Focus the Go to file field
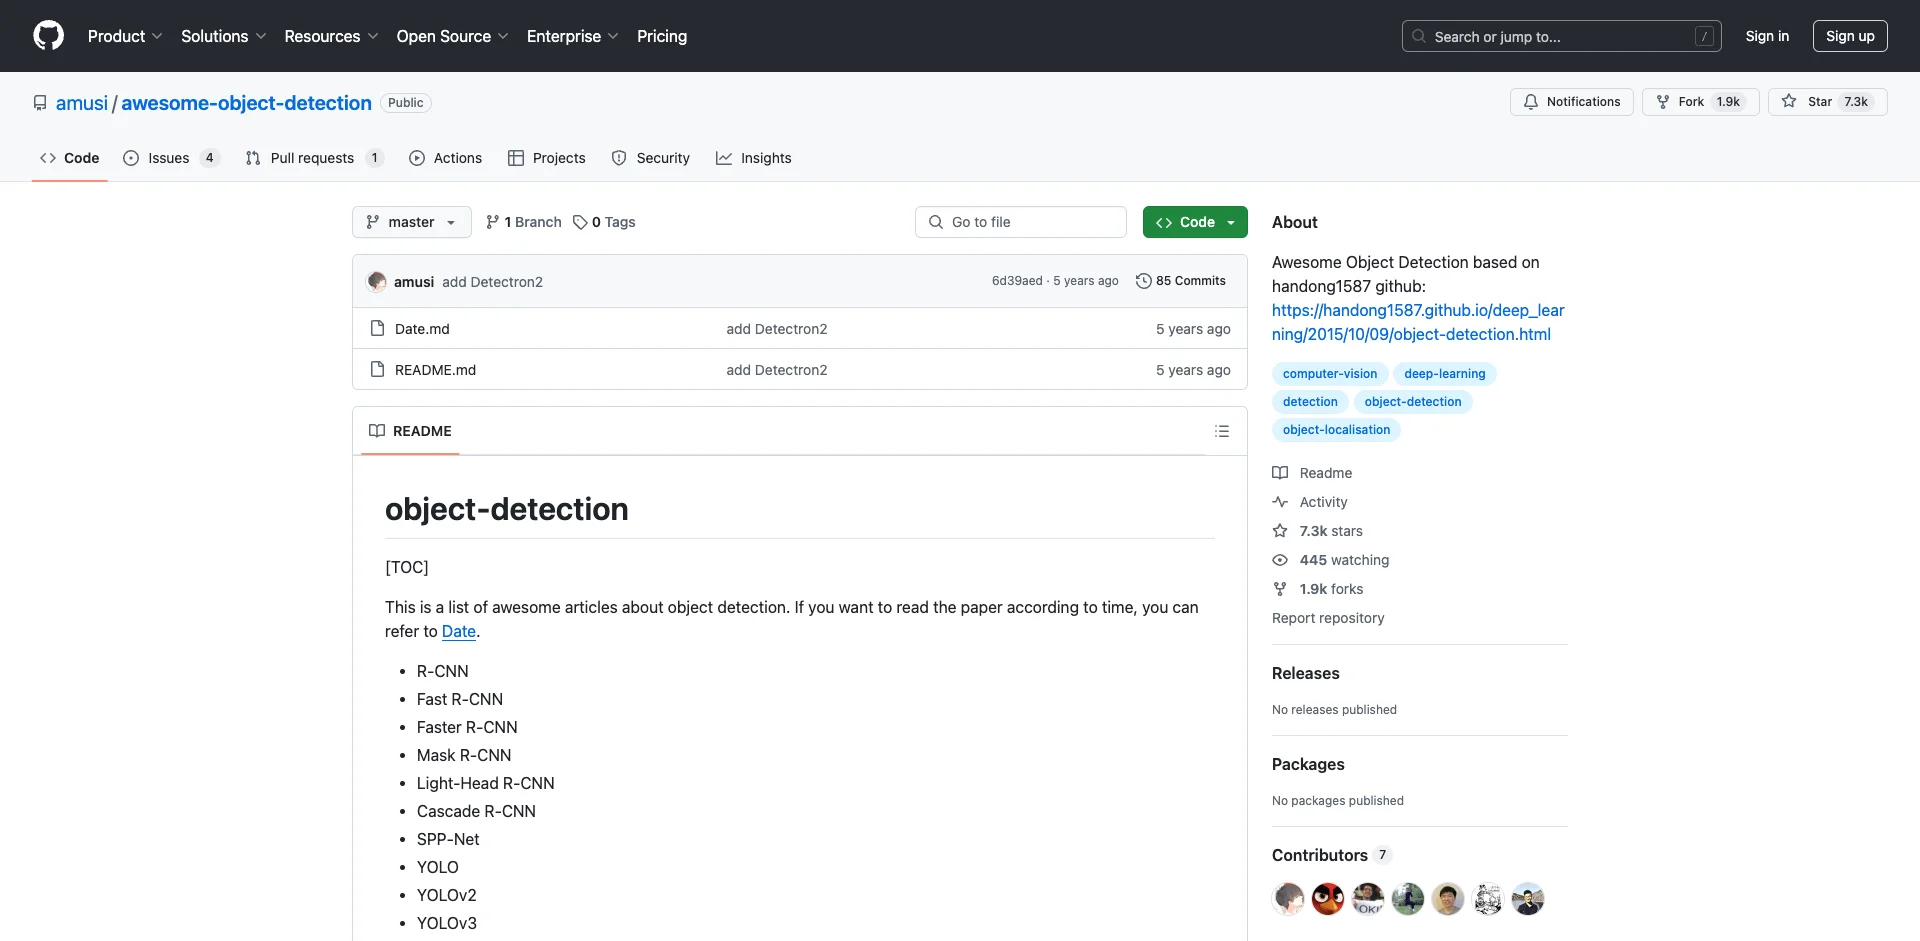This screenshot has height=941, width=1920. click(1021, 222)
